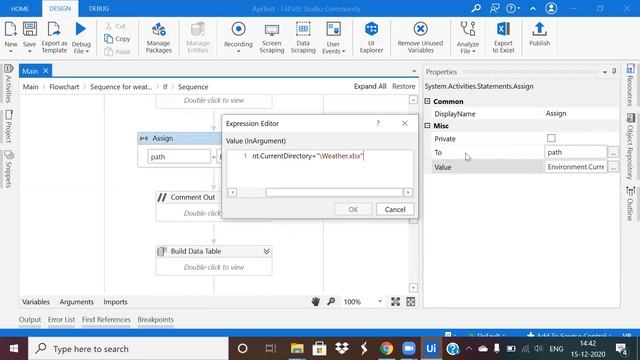
Task: Fit workflow to screen
Action: (x=395, y=302)
